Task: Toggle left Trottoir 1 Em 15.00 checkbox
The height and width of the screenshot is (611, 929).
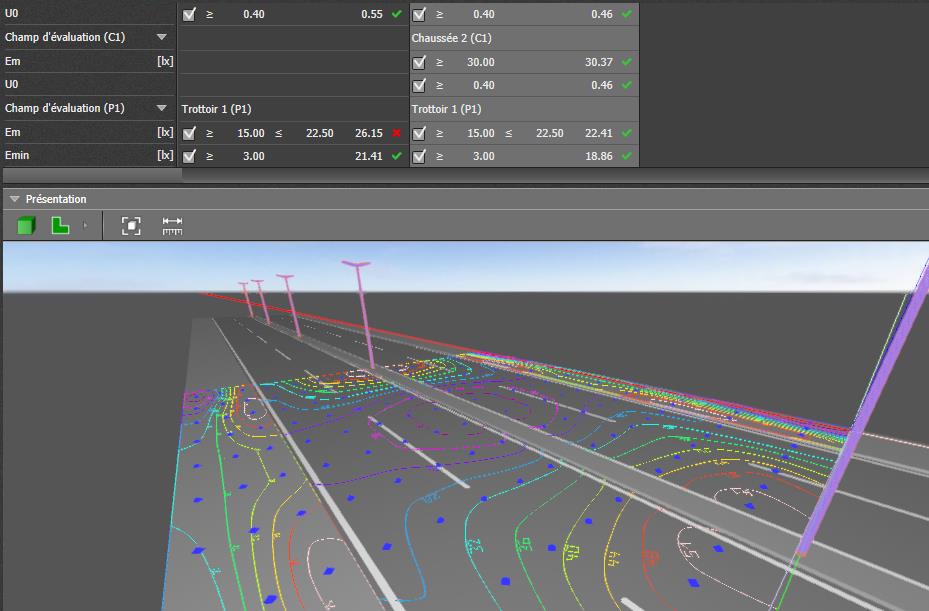Action: [x=189, y=133]
